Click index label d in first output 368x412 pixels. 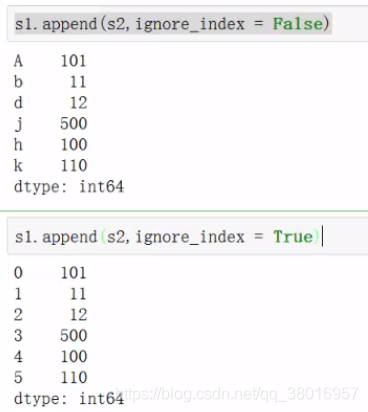click(18, 103)
